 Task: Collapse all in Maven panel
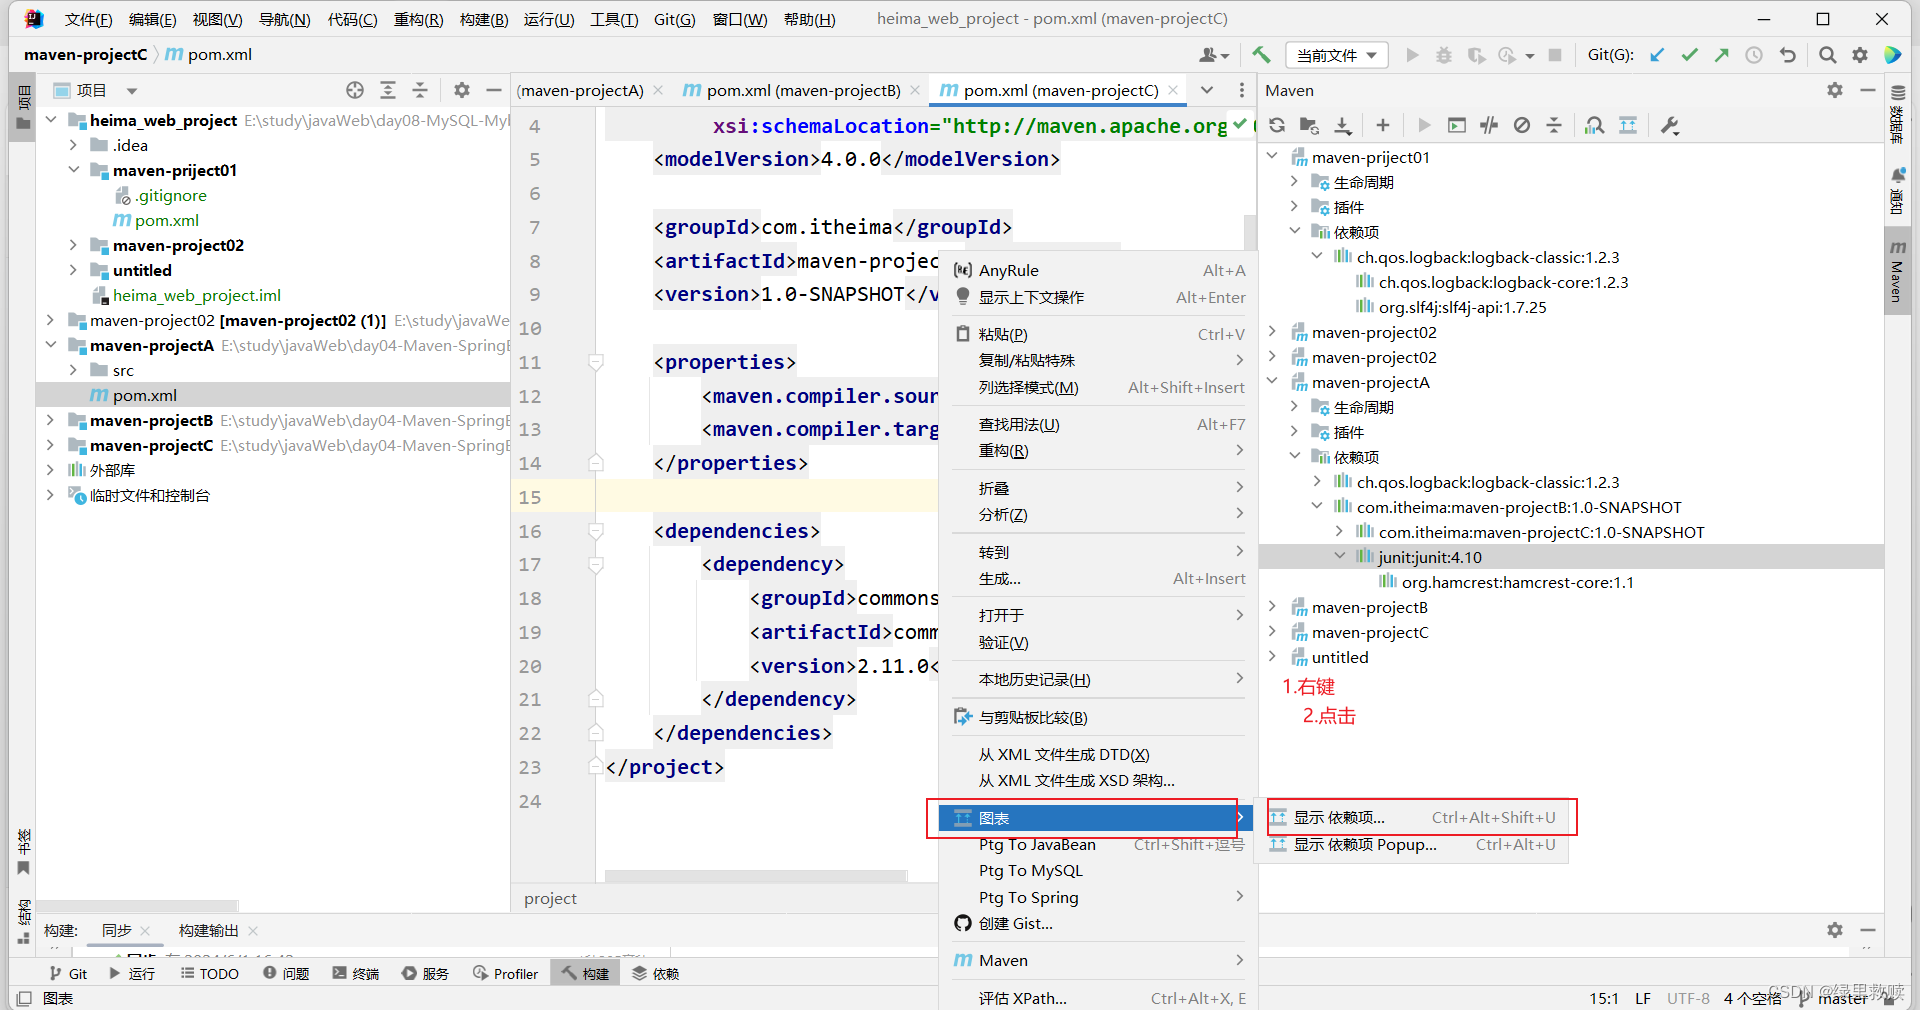pos(1554,125)
